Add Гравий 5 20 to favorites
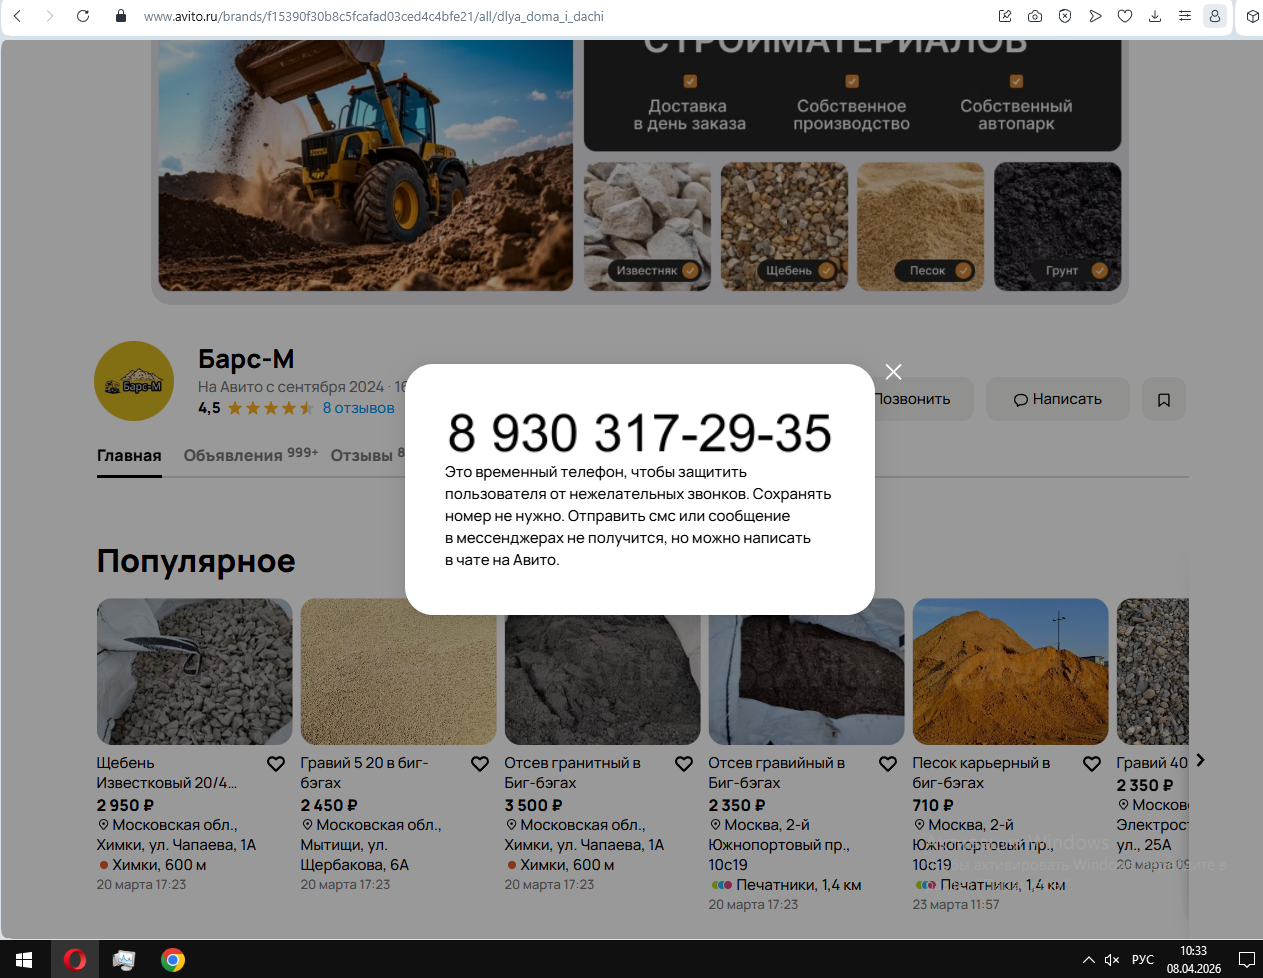Image resolution: width=1263 pixels, height=978 pixels. 480,764
